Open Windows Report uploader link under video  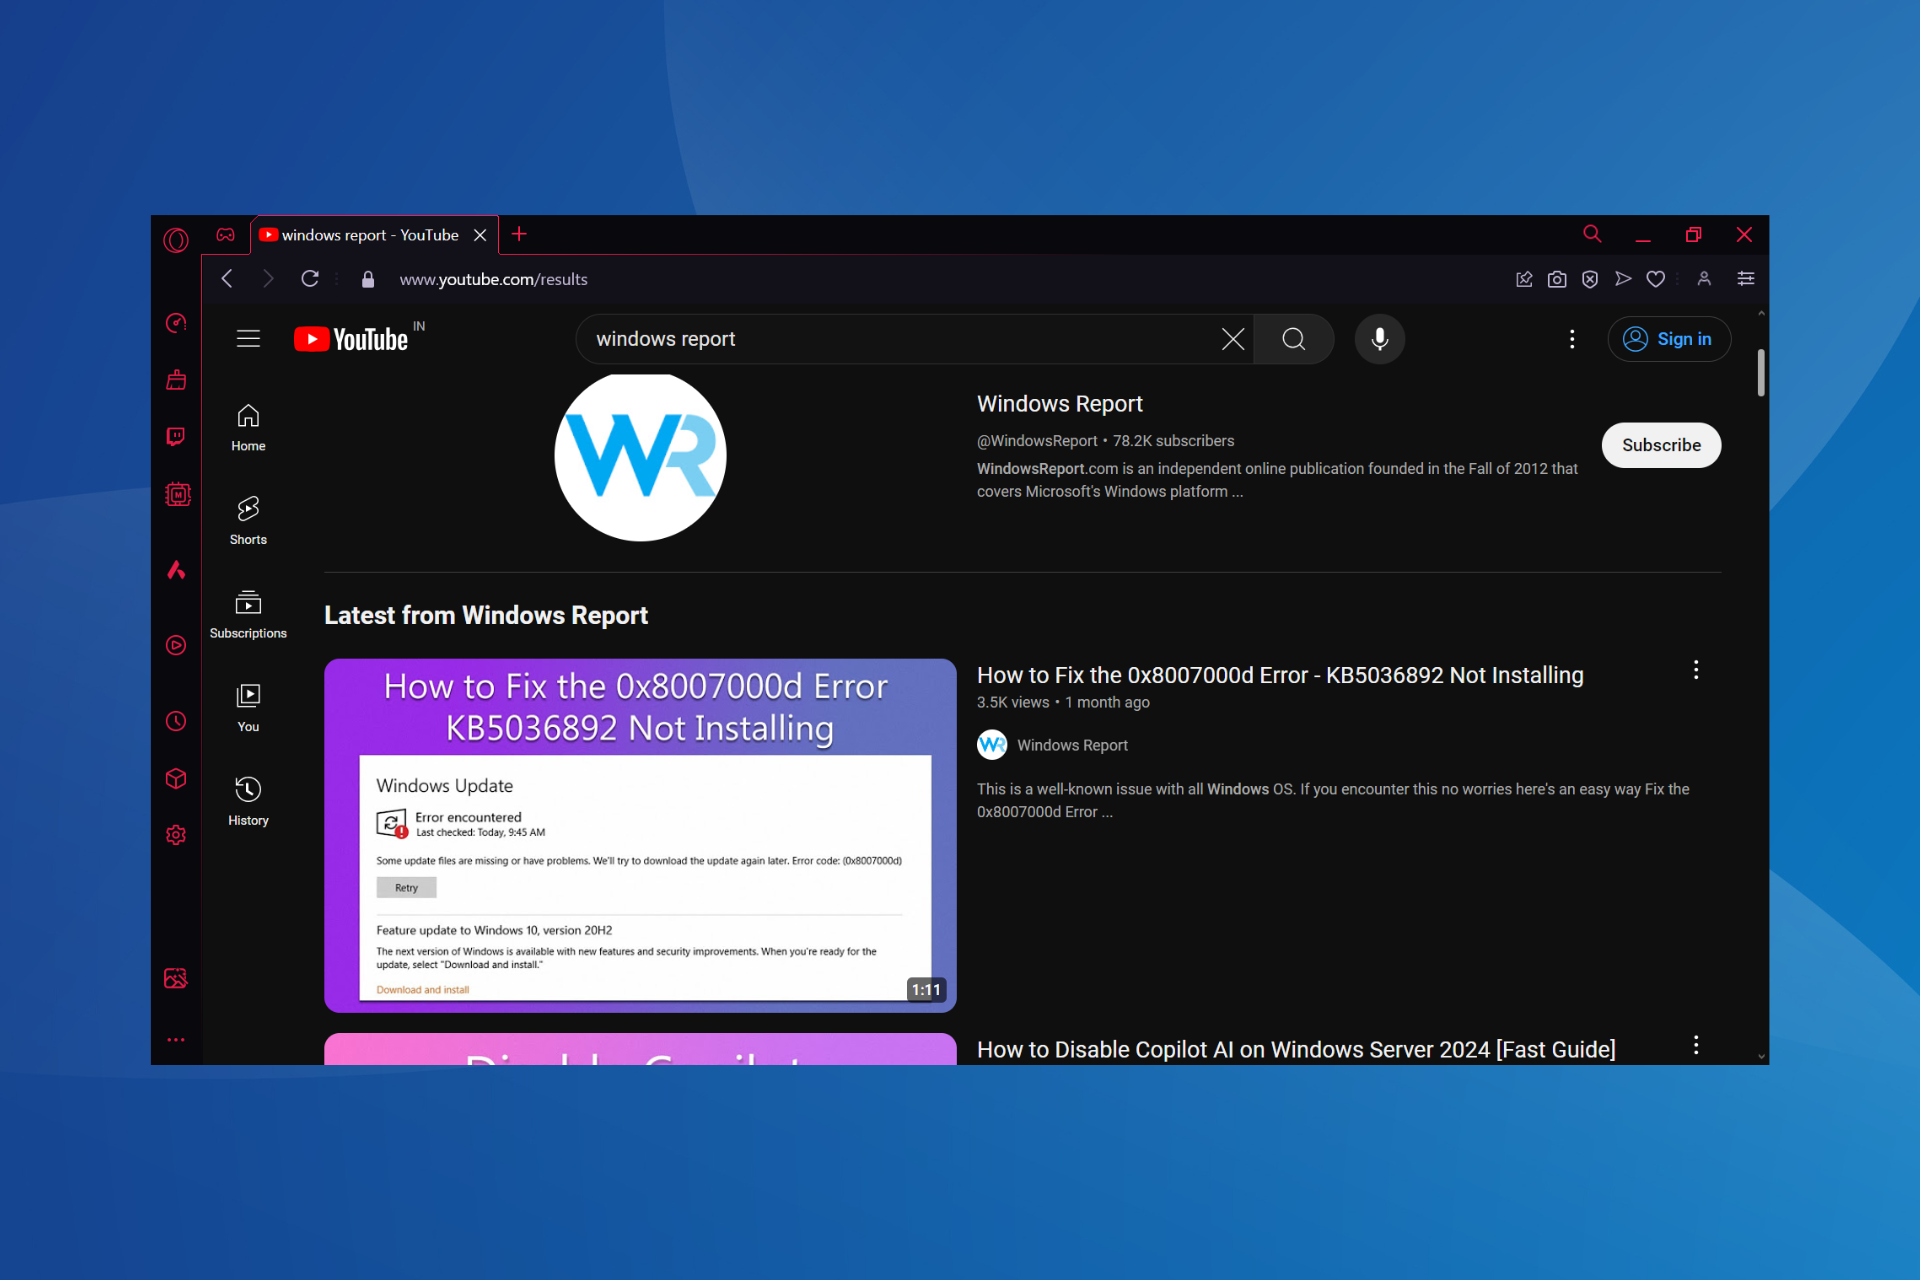point(1072,745)
